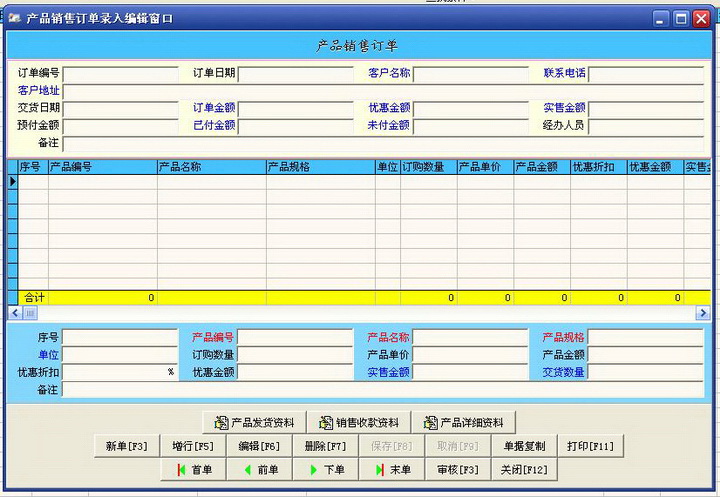720x497 pixels.
Task: Create a new order with 新单[F3]
Action: point(127,446)
